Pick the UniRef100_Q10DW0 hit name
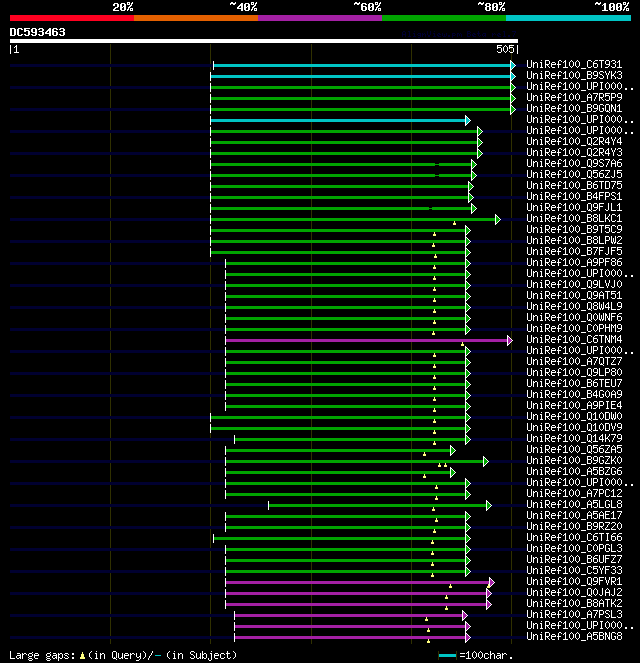The image size is (640, 663). pos(574,416)
